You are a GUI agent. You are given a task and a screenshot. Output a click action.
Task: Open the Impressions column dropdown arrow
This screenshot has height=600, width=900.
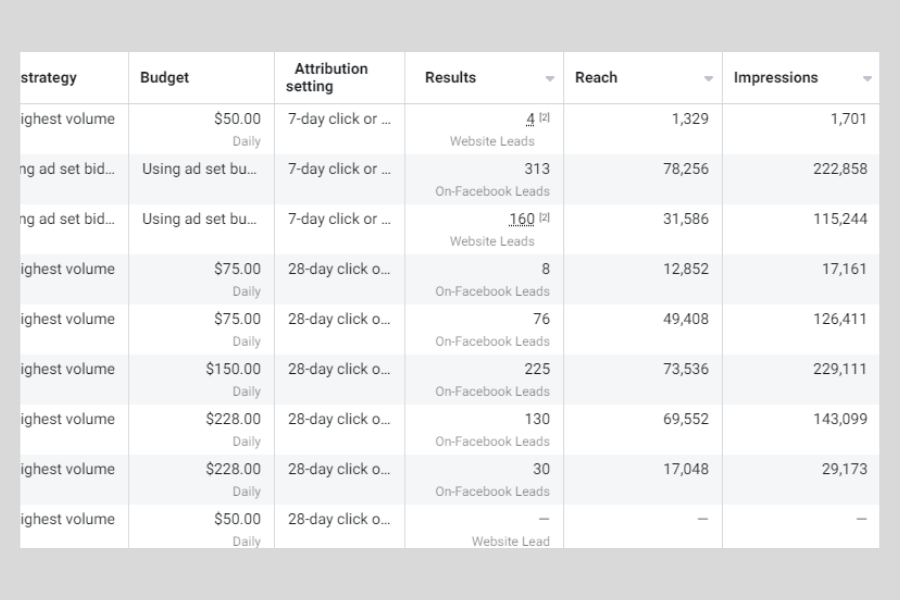coord(867,79)
